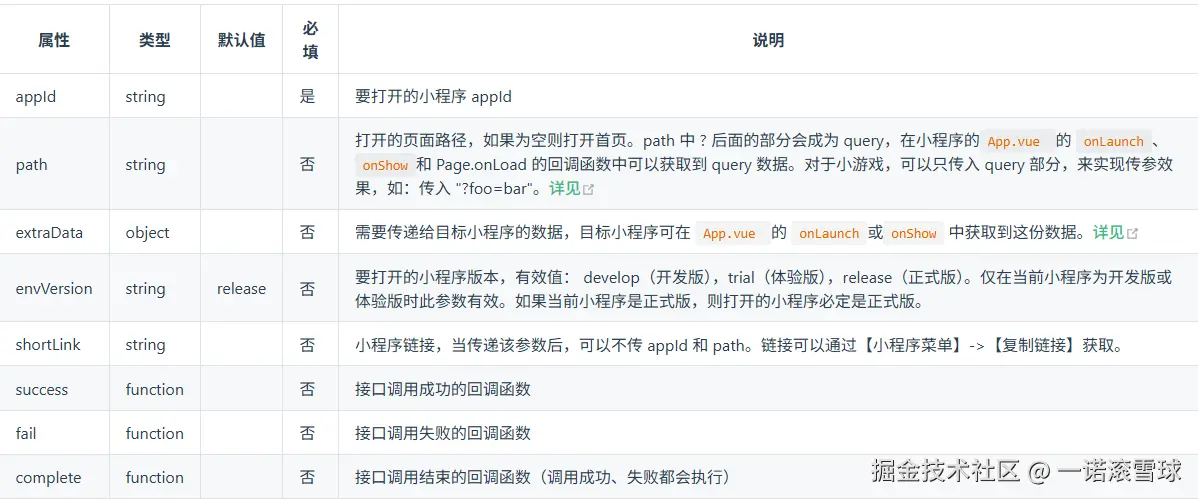Select the 默认值 column header

click(241, 40)
